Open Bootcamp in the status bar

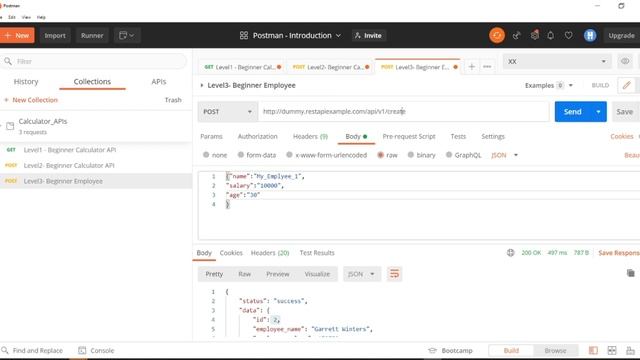click(450, 350)
